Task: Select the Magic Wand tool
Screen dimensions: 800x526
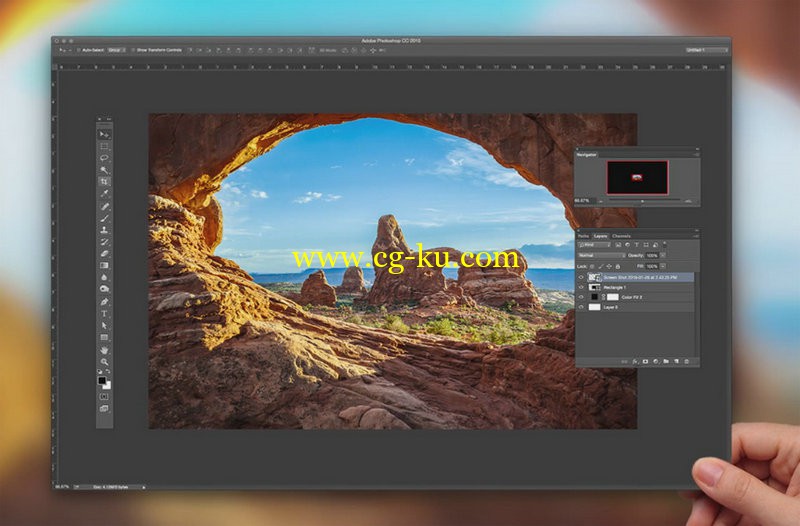Action: [104, 170]
